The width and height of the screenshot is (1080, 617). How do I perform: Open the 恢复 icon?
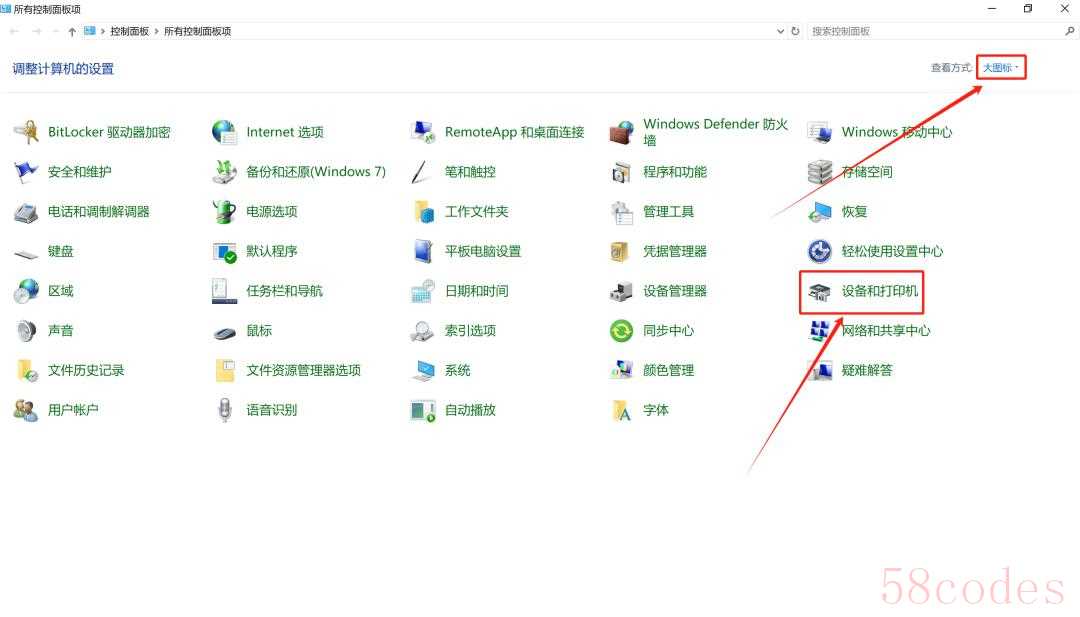tap(820, 212)
